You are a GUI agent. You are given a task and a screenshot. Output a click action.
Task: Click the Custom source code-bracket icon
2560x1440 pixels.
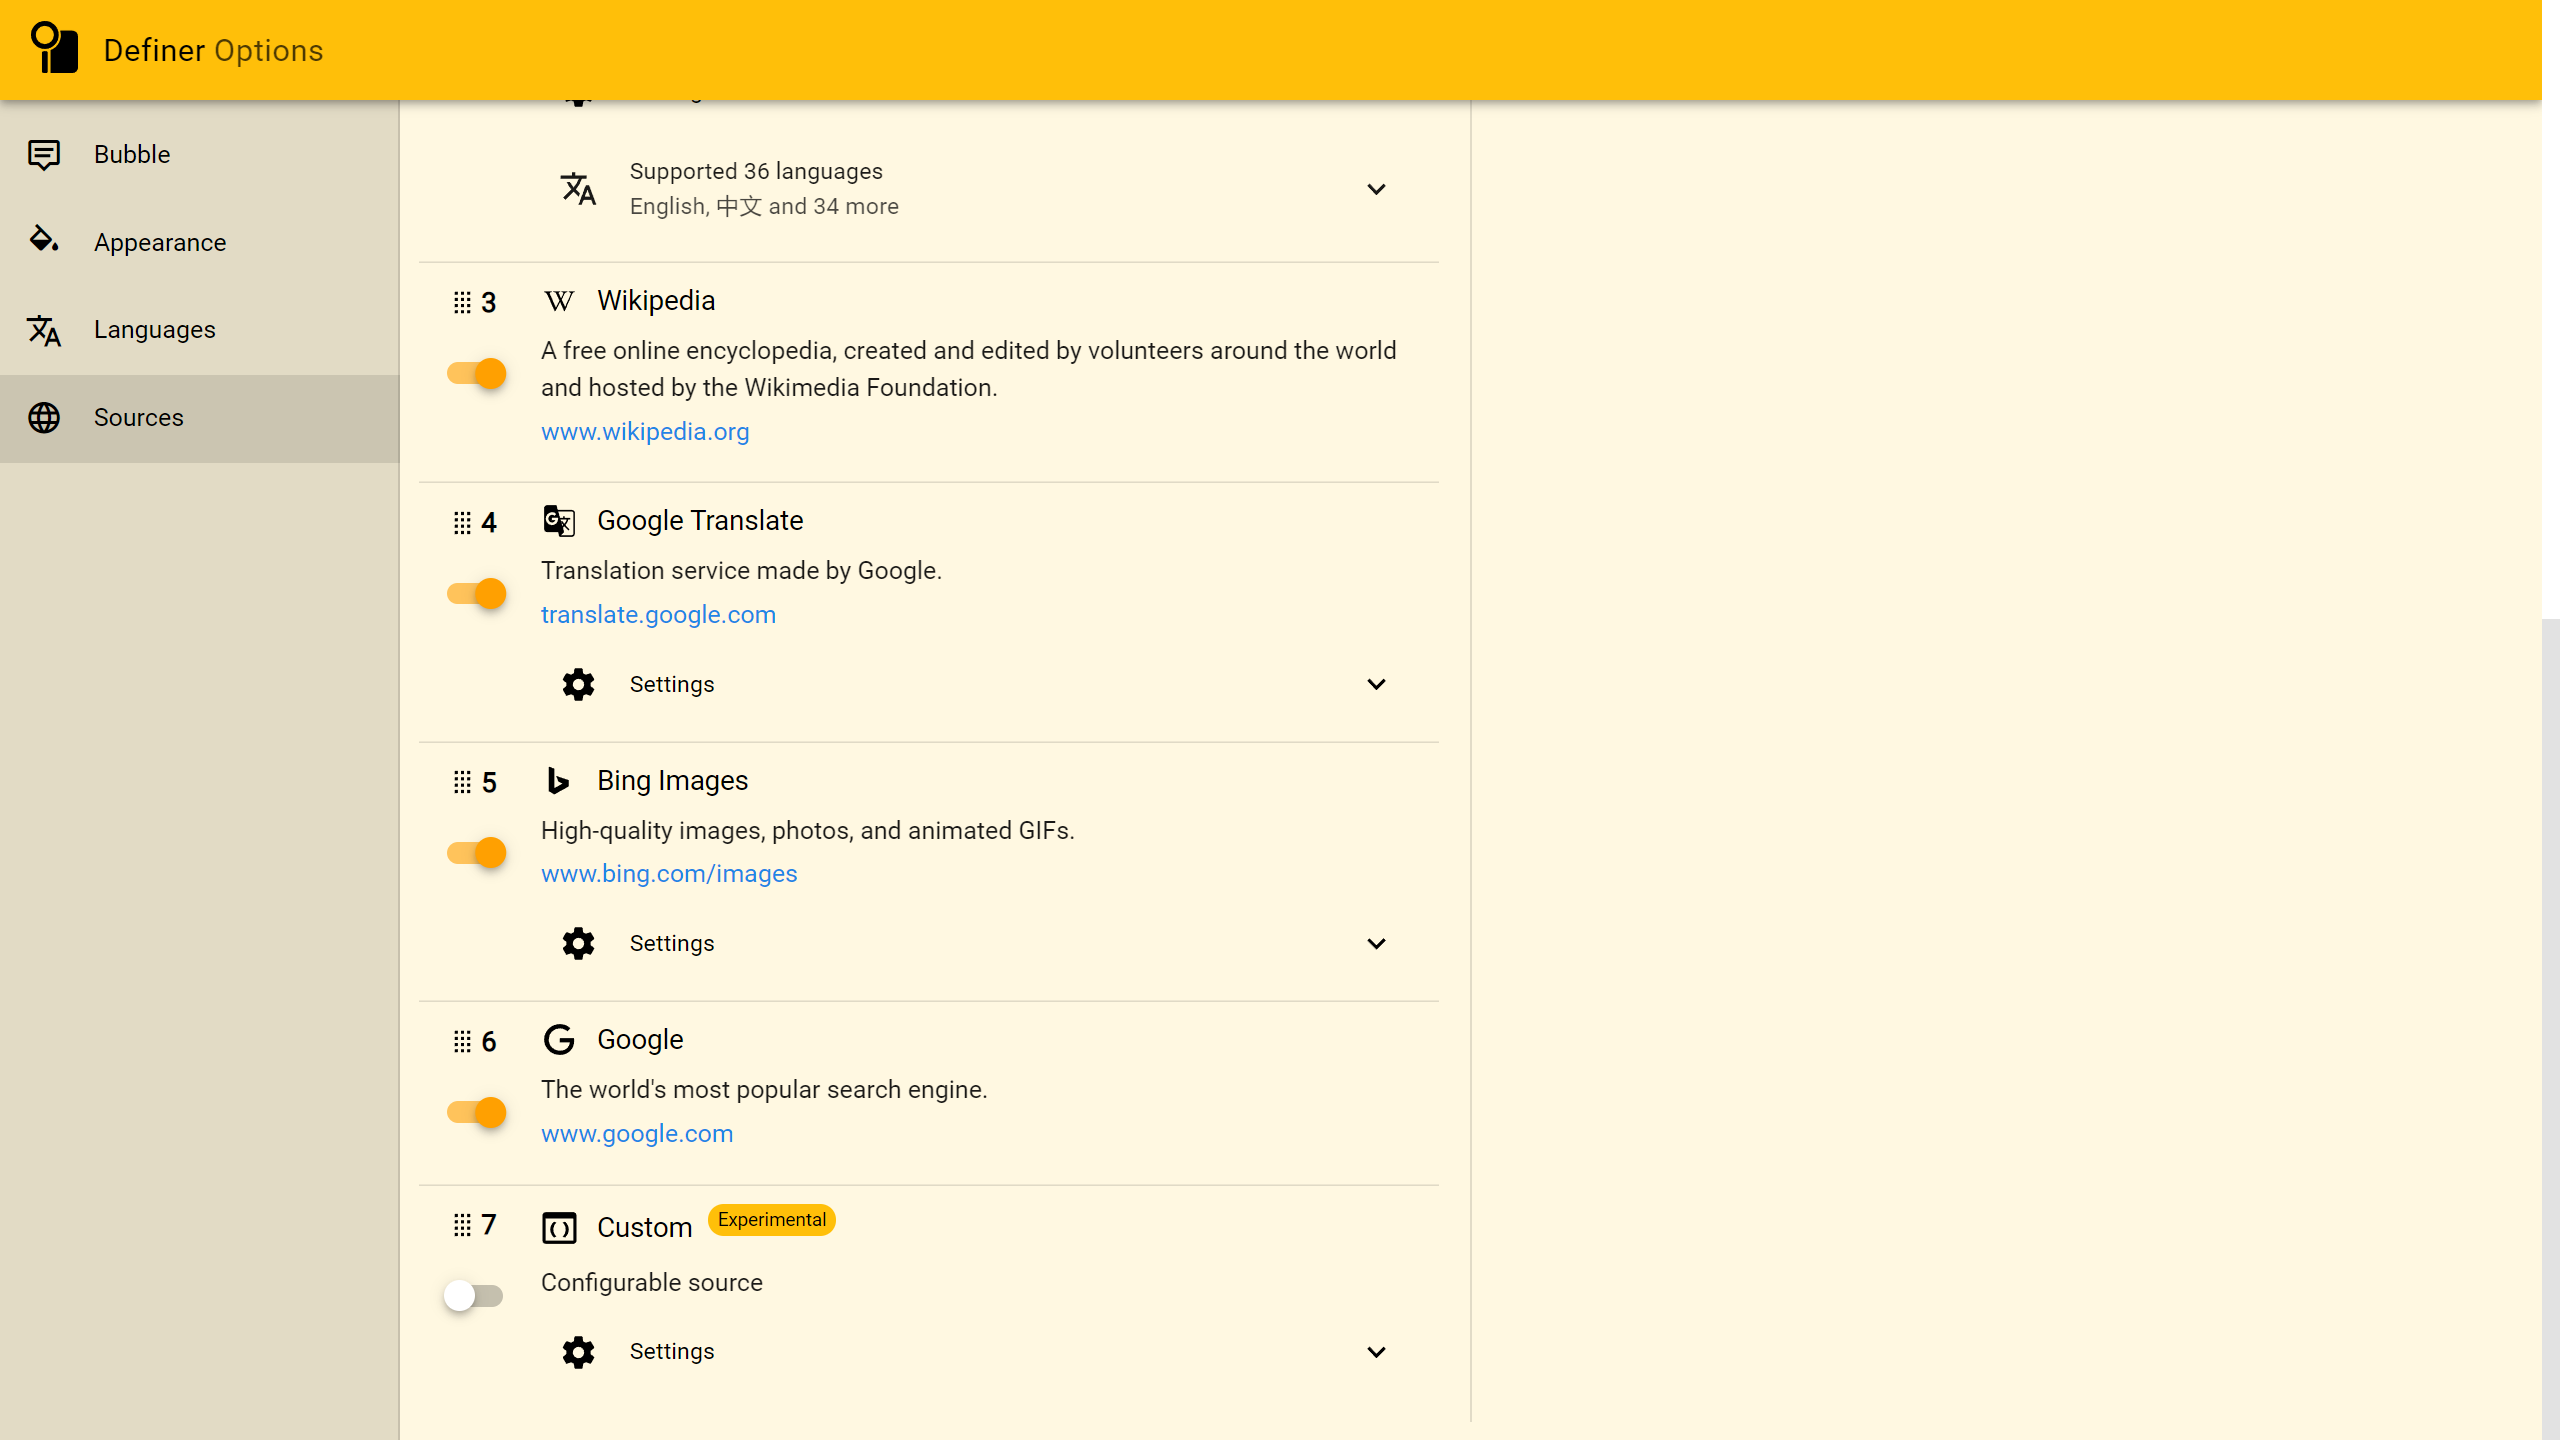click(559, 1227)
